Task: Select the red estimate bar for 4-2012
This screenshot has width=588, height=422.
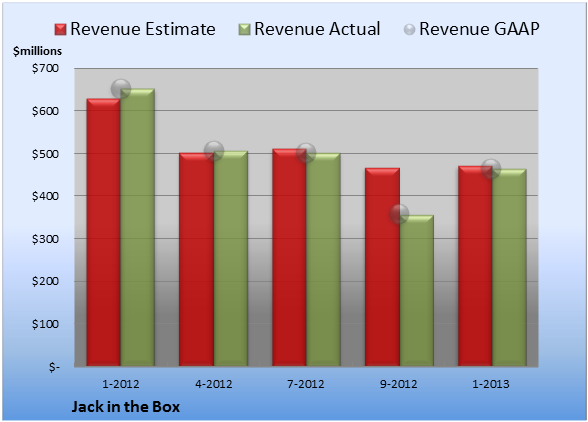Action: pyautogui.click(x=196, y=259)
